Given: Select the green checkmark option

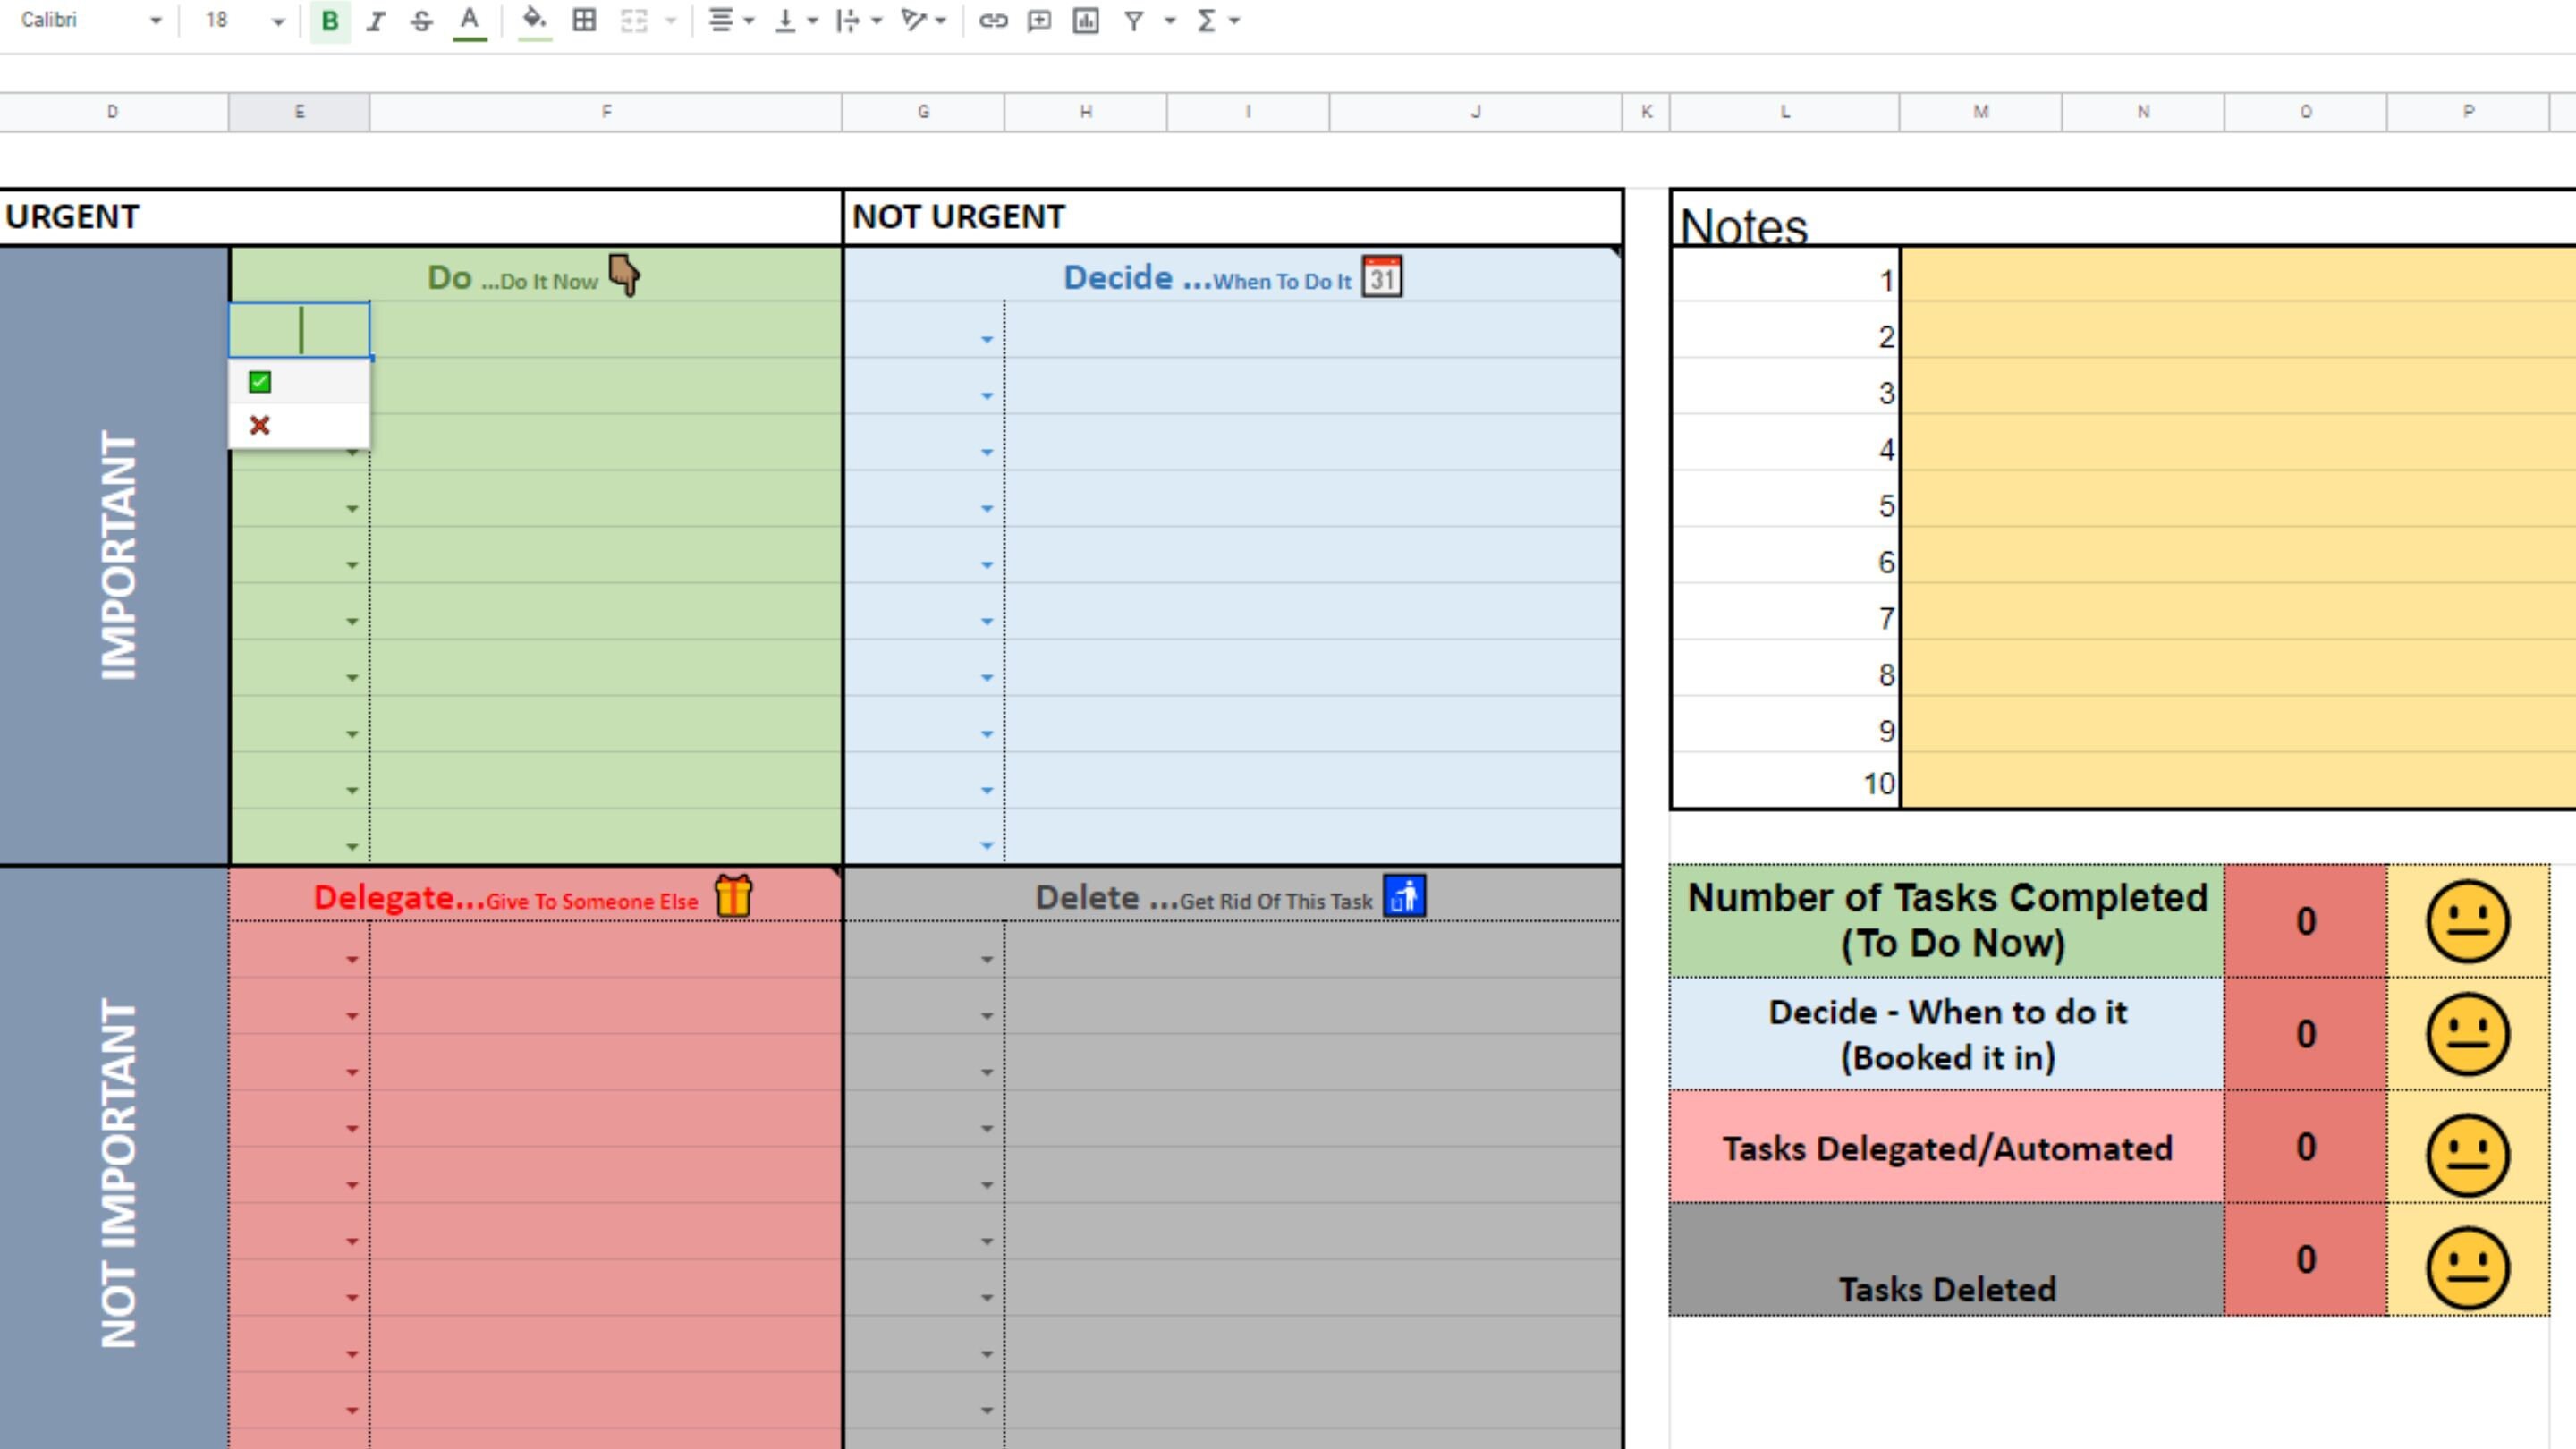Looking at the screenshot, I should coord(299,382).
